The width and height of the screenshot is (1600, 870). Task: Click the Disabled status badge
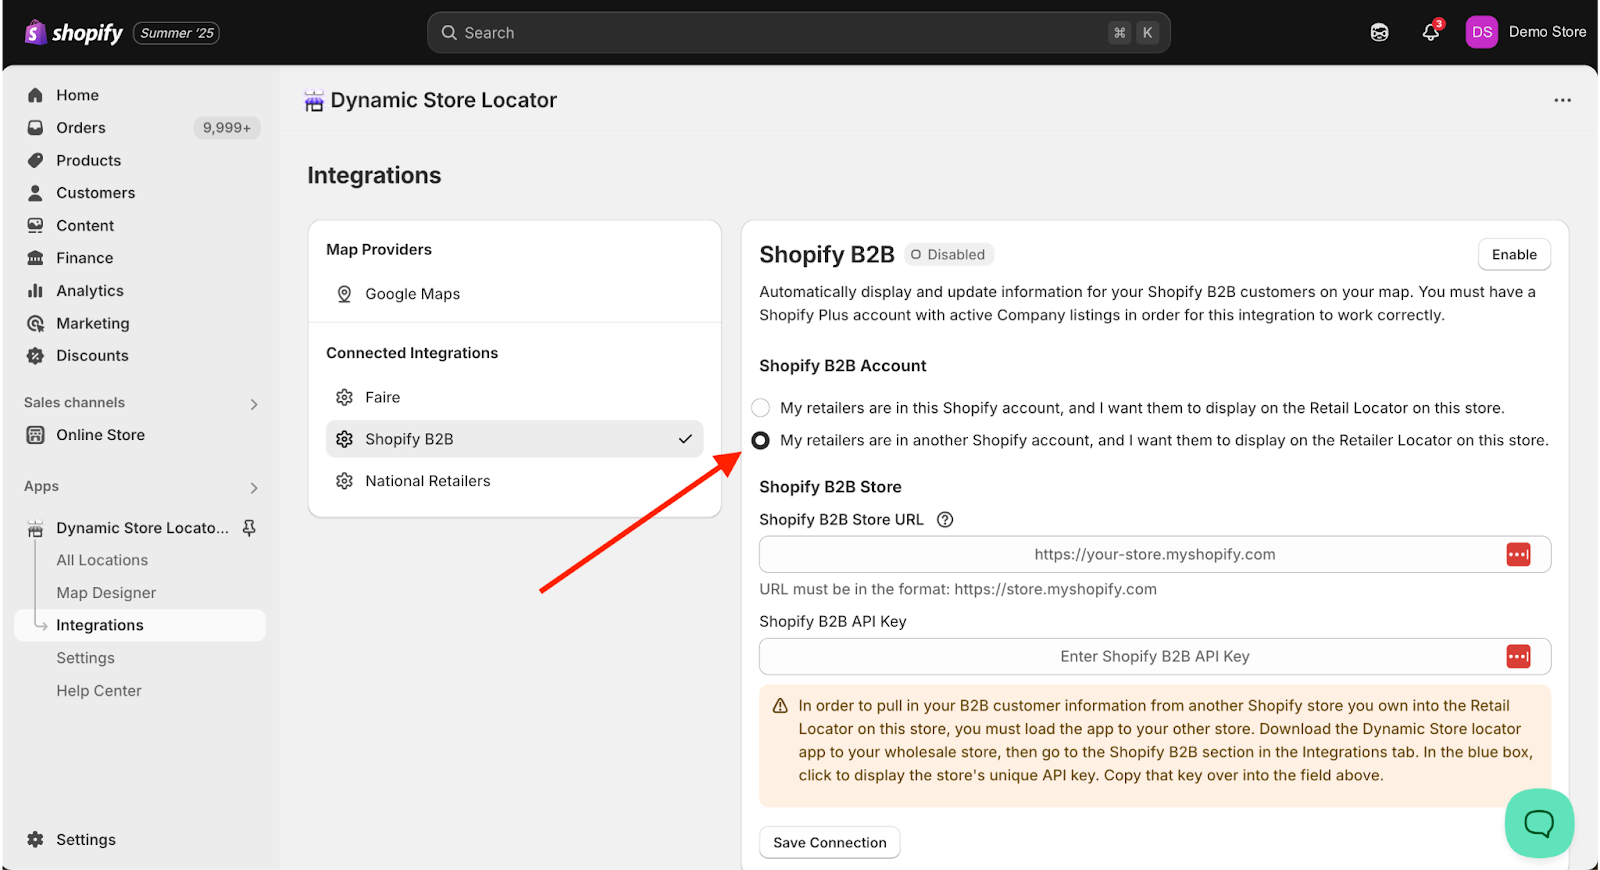(948, 254)
